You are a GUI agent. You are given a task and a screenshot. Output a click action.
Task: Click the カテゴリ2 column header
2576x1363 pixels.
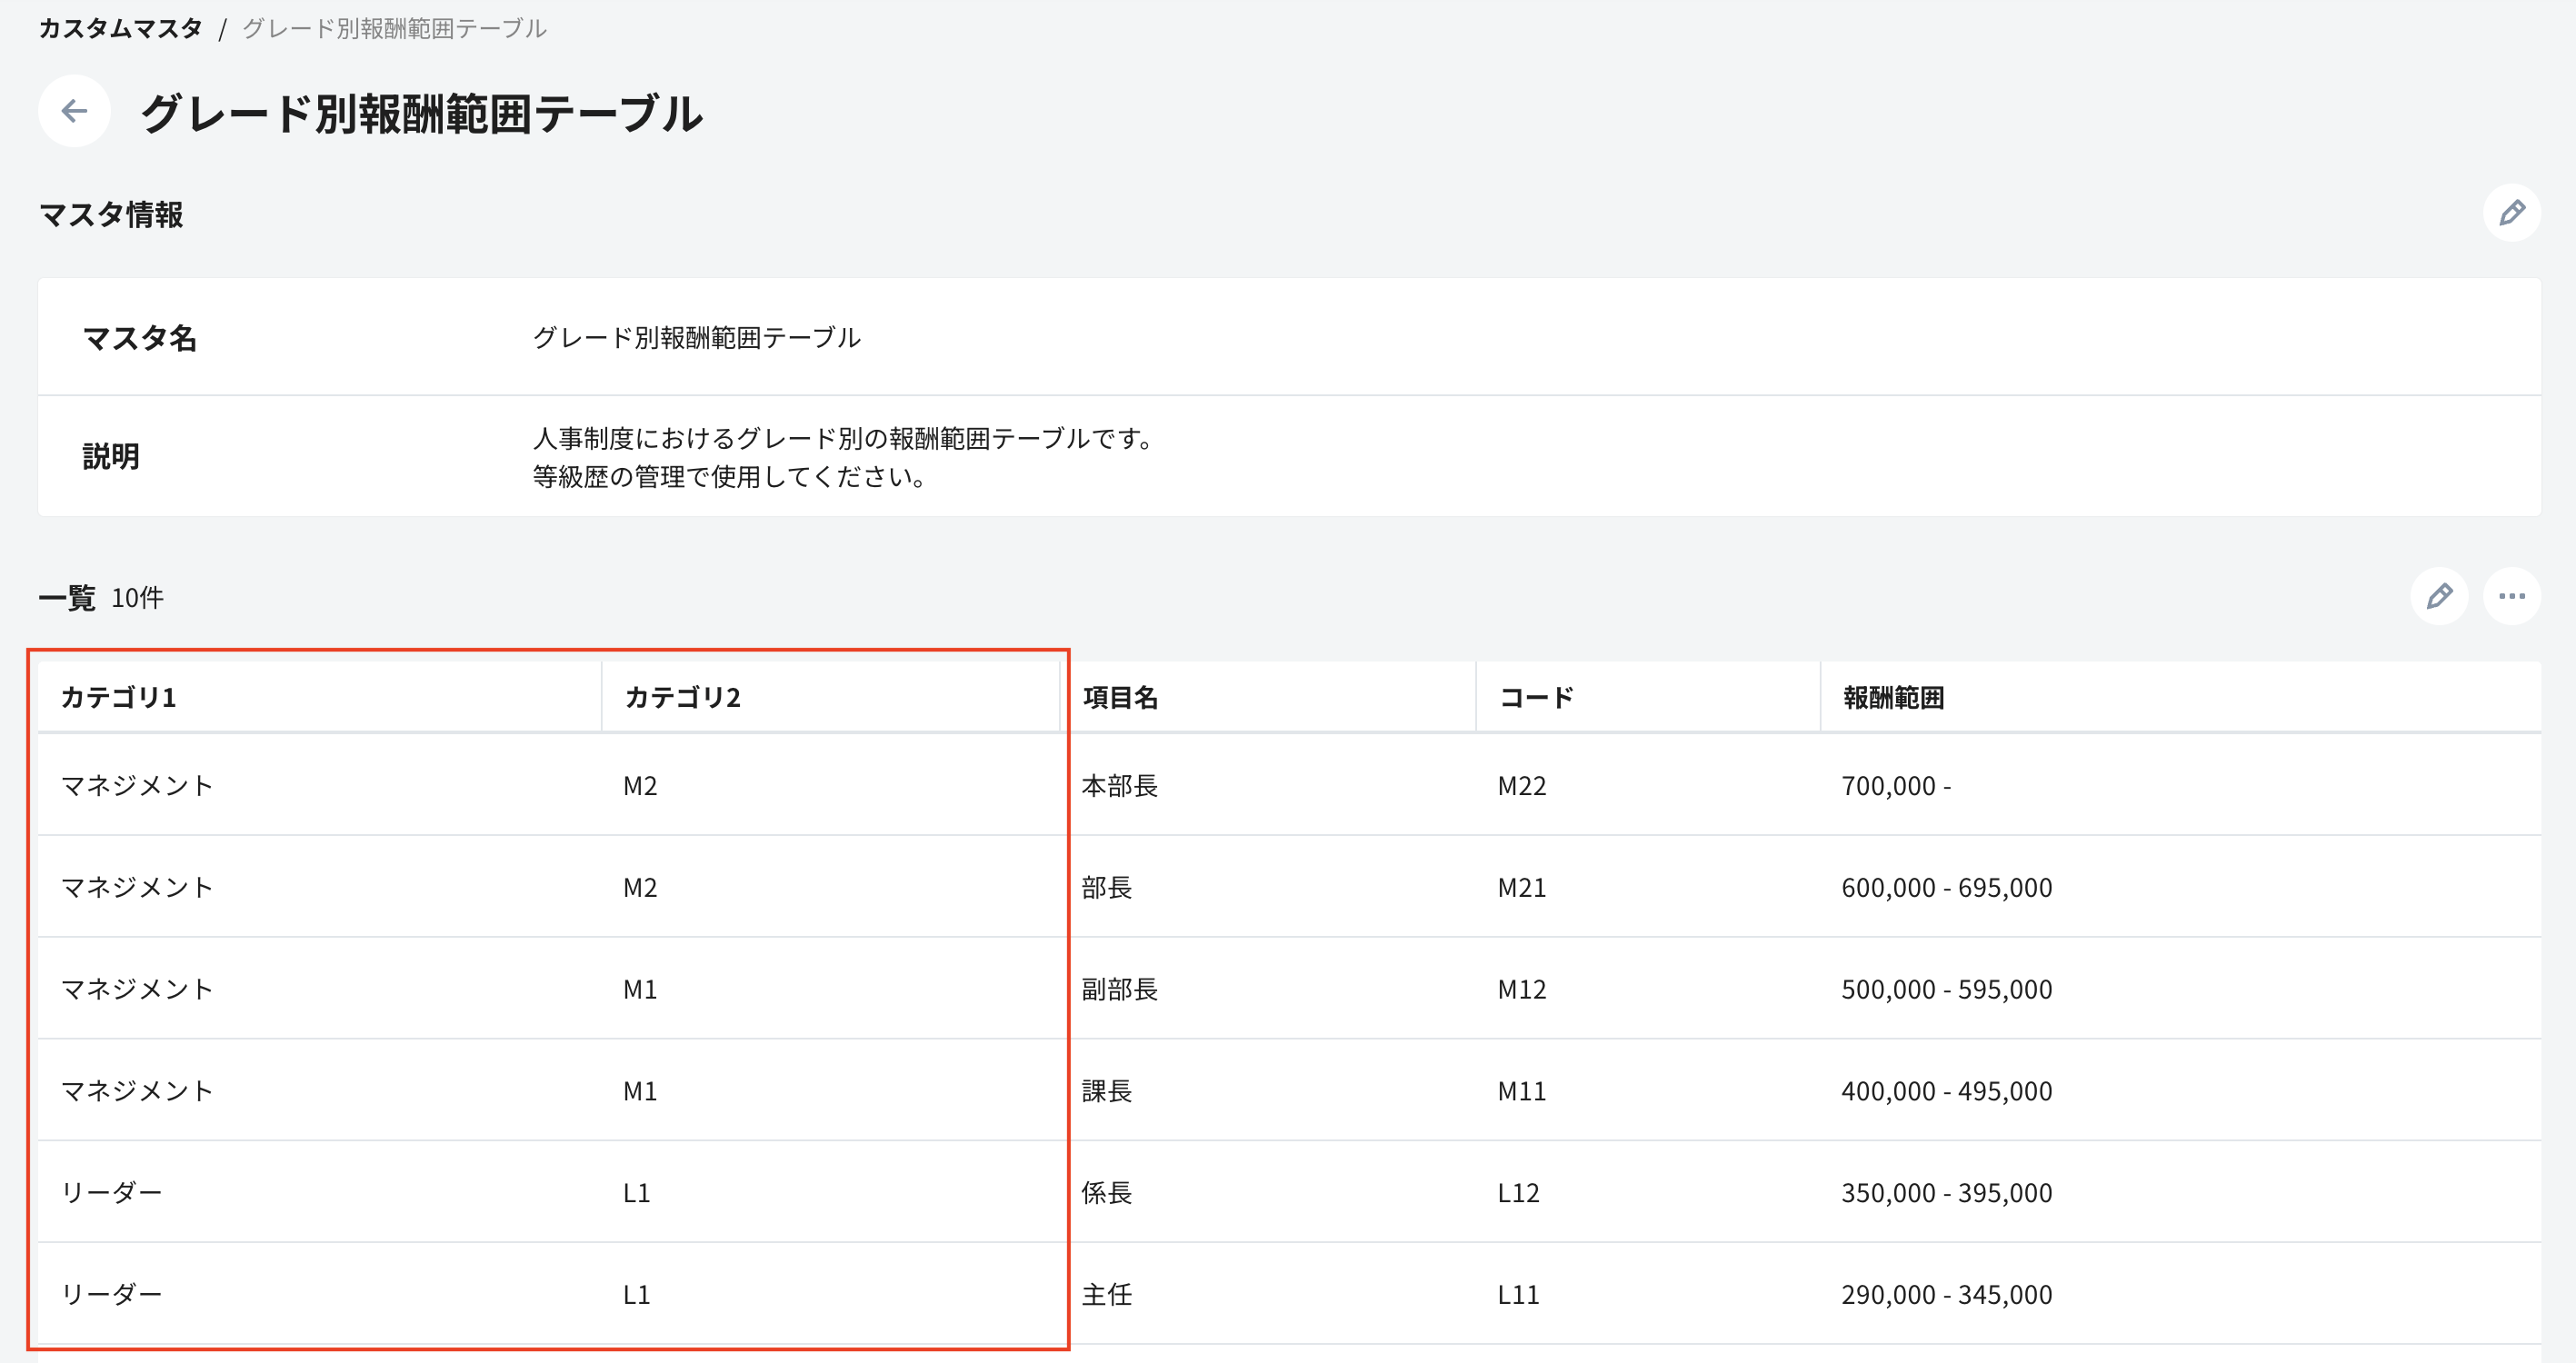(682, 697)
